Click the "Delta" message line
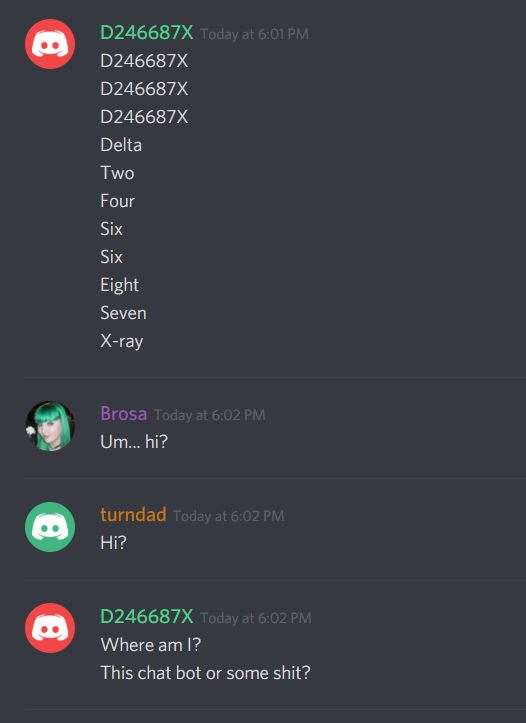The width and height of the screenshot is (526, 723). pyautogui.click(x=121, y=145)
